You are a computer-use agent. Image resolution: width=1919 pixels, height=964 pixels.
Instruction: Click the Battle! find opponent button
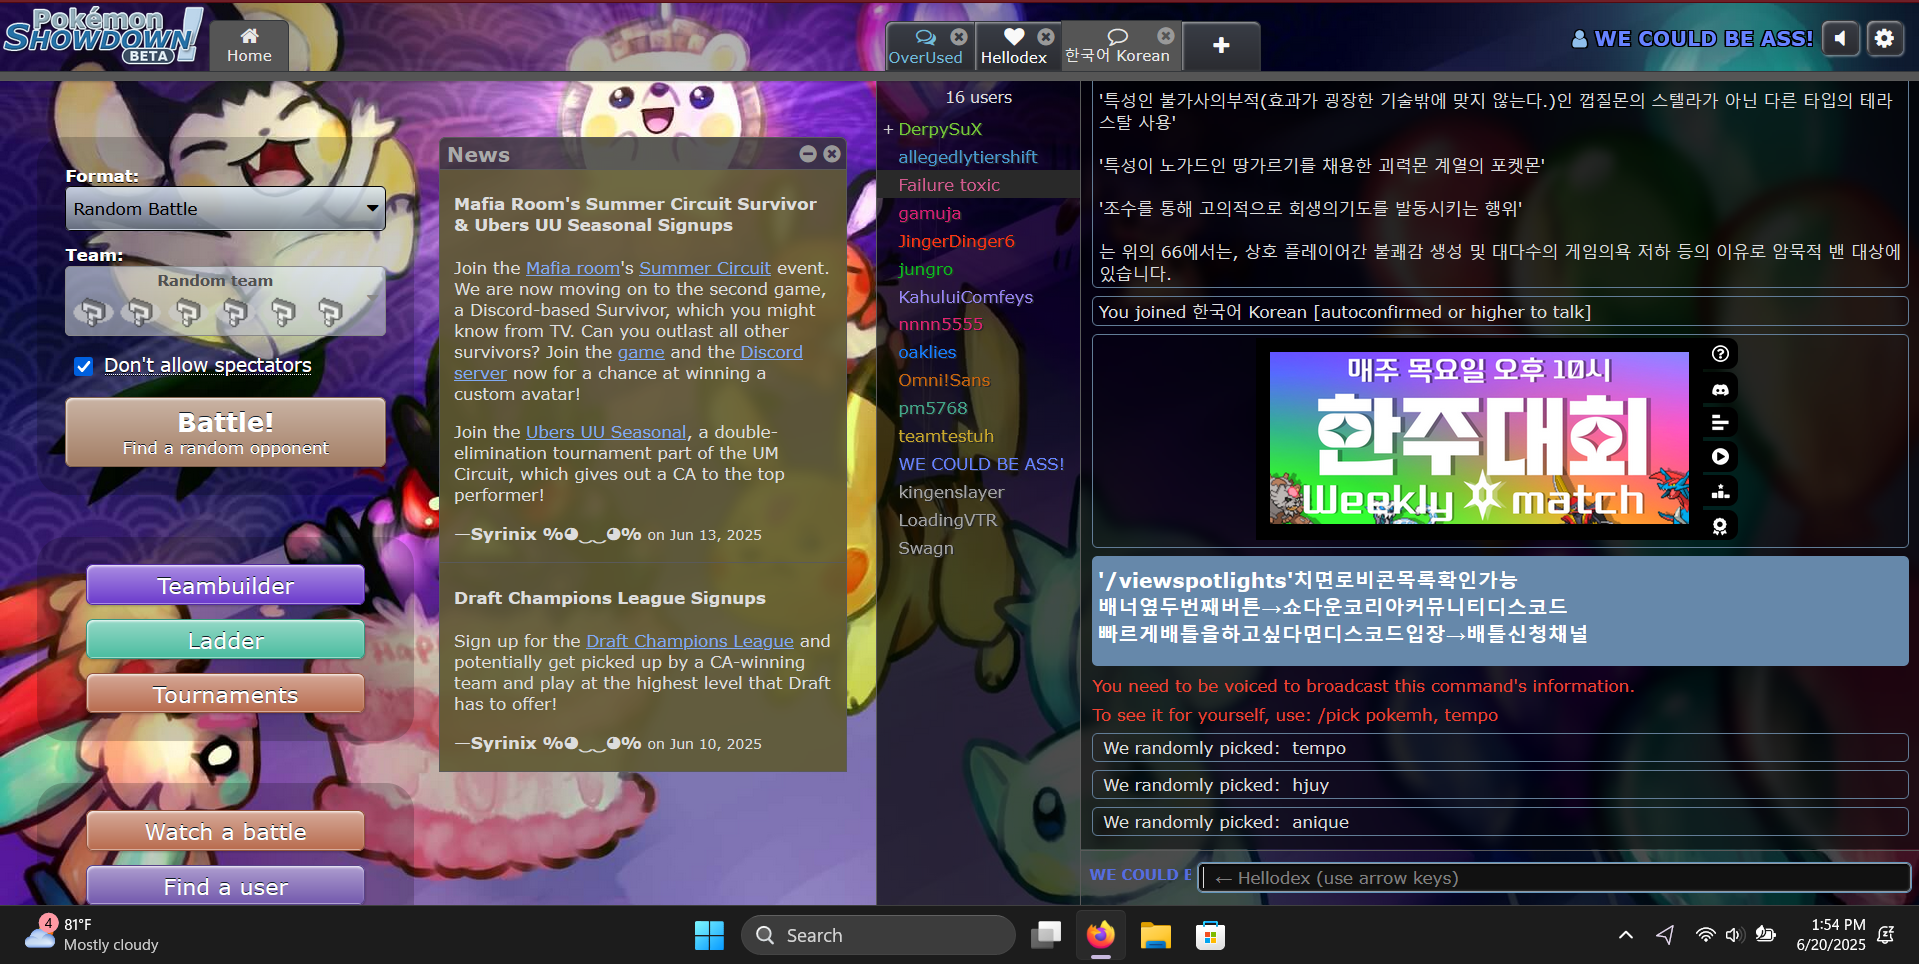coord(225,433)
